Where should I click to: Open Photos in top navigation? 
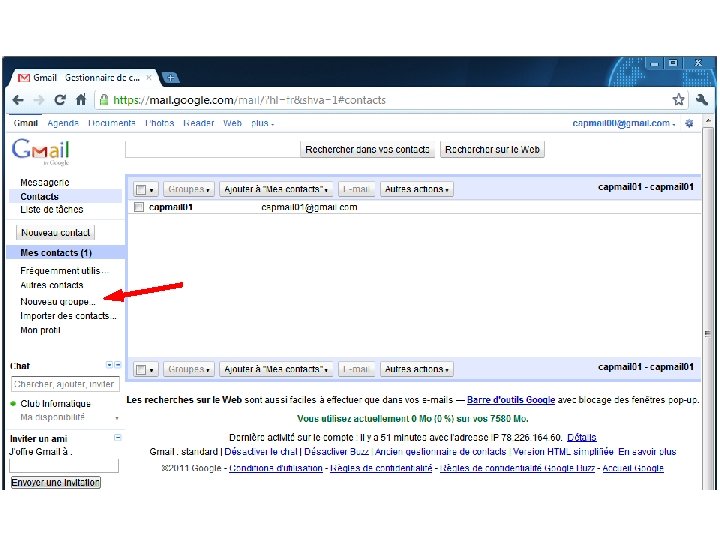click(159, 123)
